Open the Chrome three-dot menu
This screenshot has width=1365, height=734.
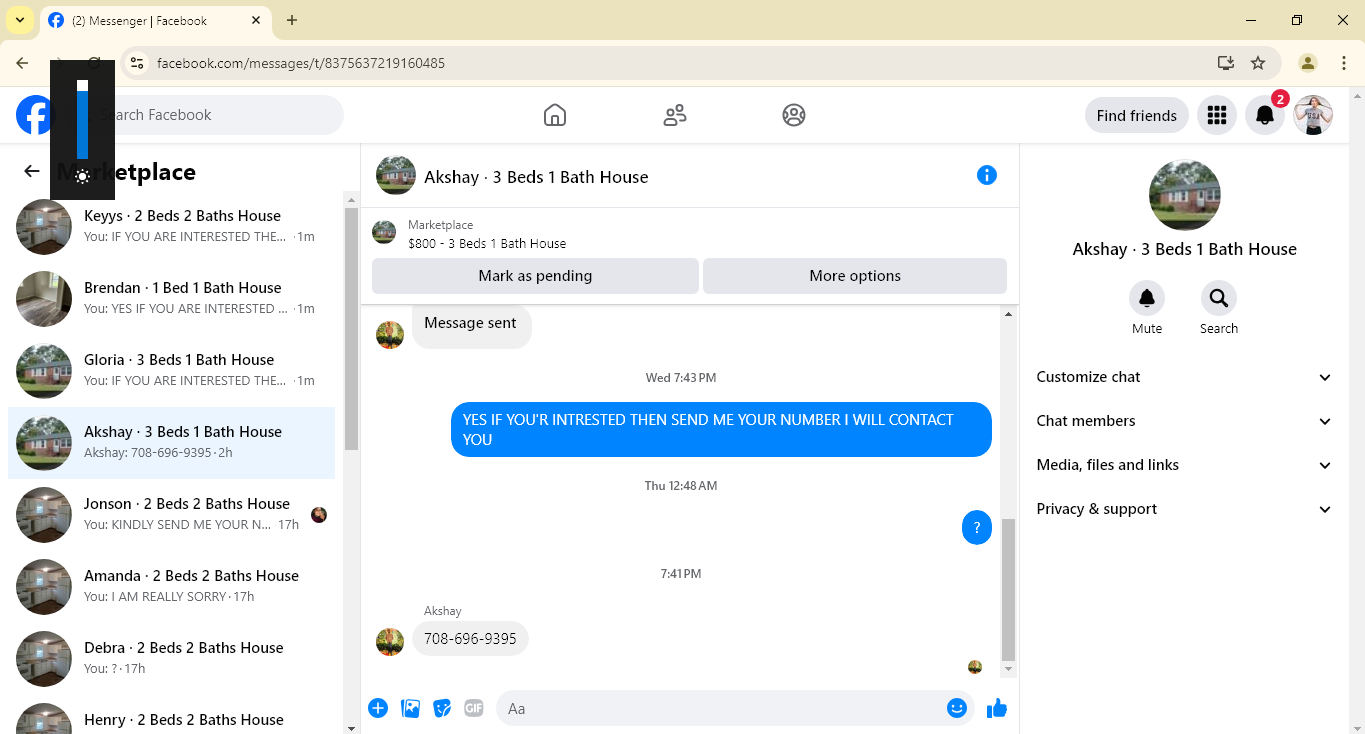tap(1344, 63)
